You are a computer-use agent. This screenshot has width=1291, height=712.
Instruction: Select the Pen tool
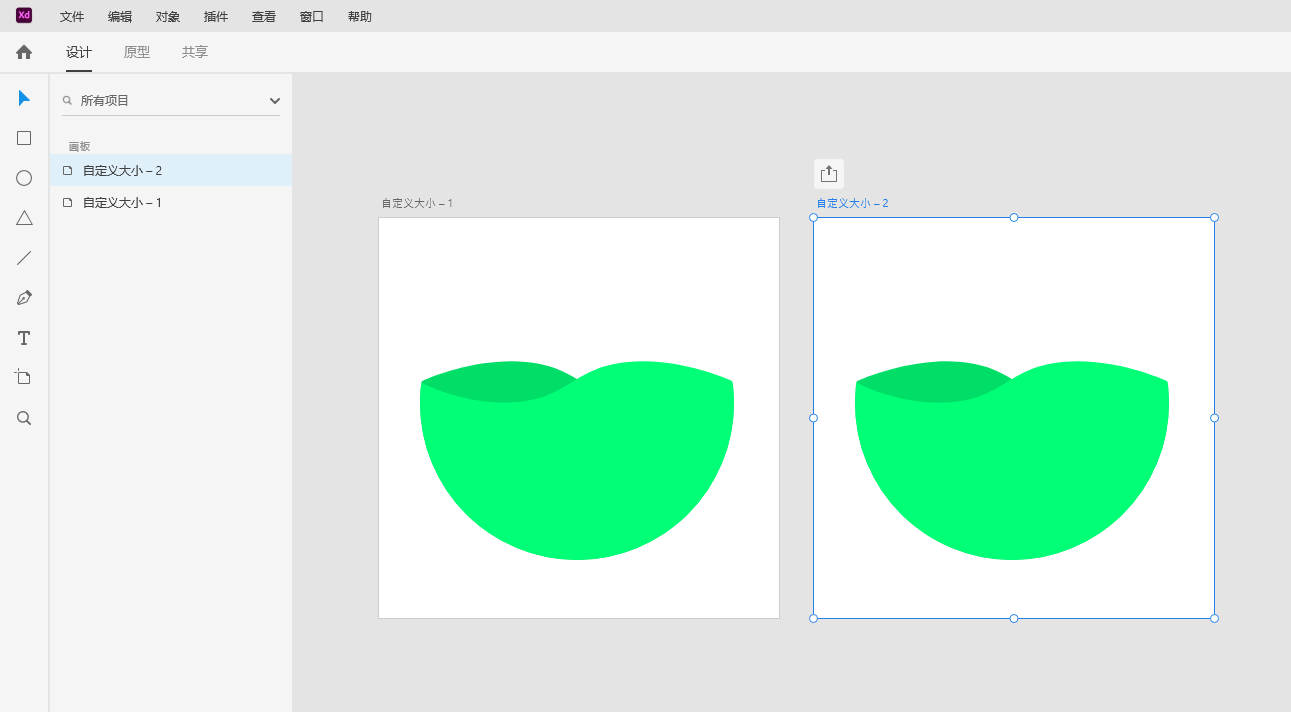24,298
